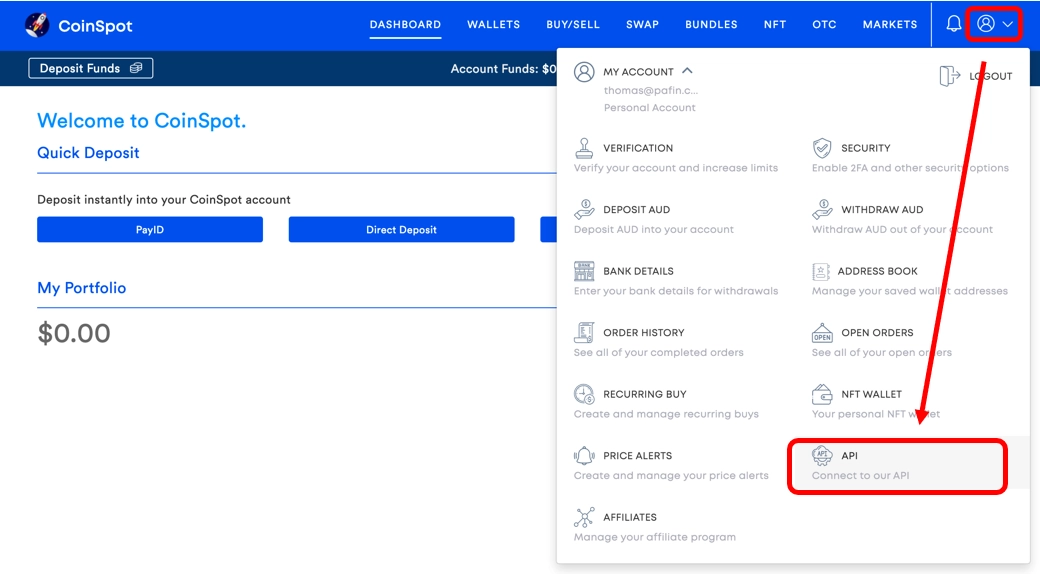This screenshot has height=574, width=1040.
Task: Click the Open Orders sign icon
Action: tap(822, 332)
